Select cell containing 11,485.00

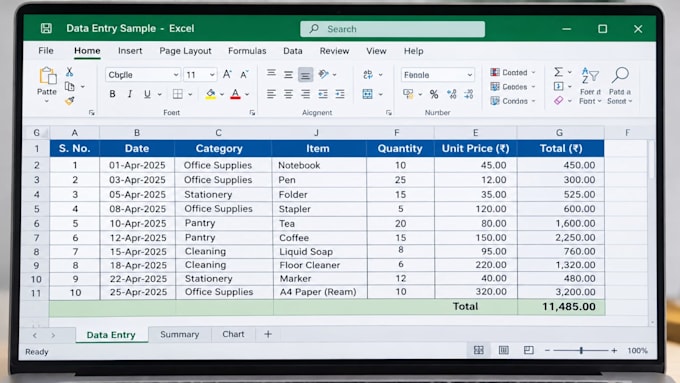pos(561,307)
